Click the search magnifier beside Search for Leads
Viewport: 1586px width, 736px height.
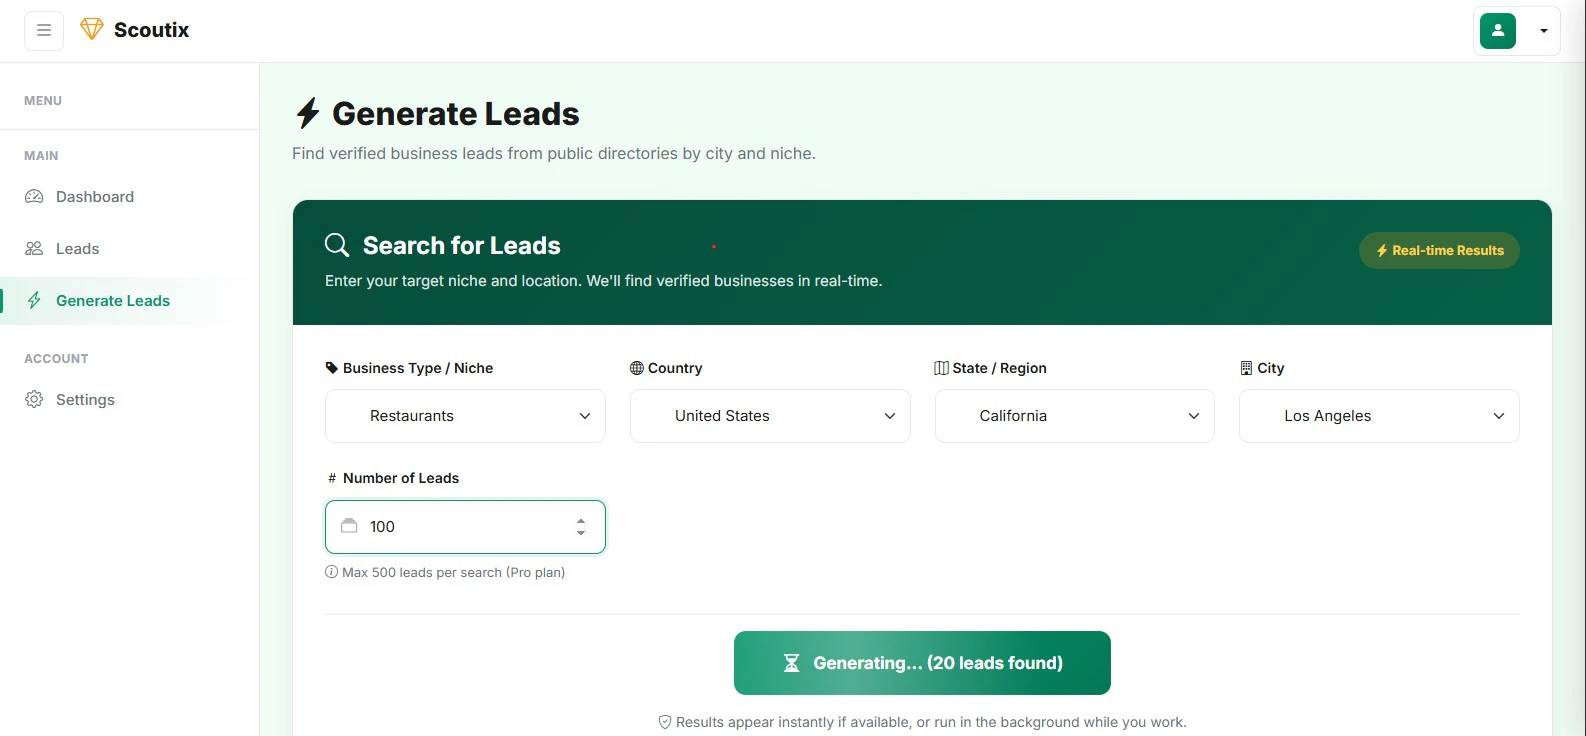336,244
